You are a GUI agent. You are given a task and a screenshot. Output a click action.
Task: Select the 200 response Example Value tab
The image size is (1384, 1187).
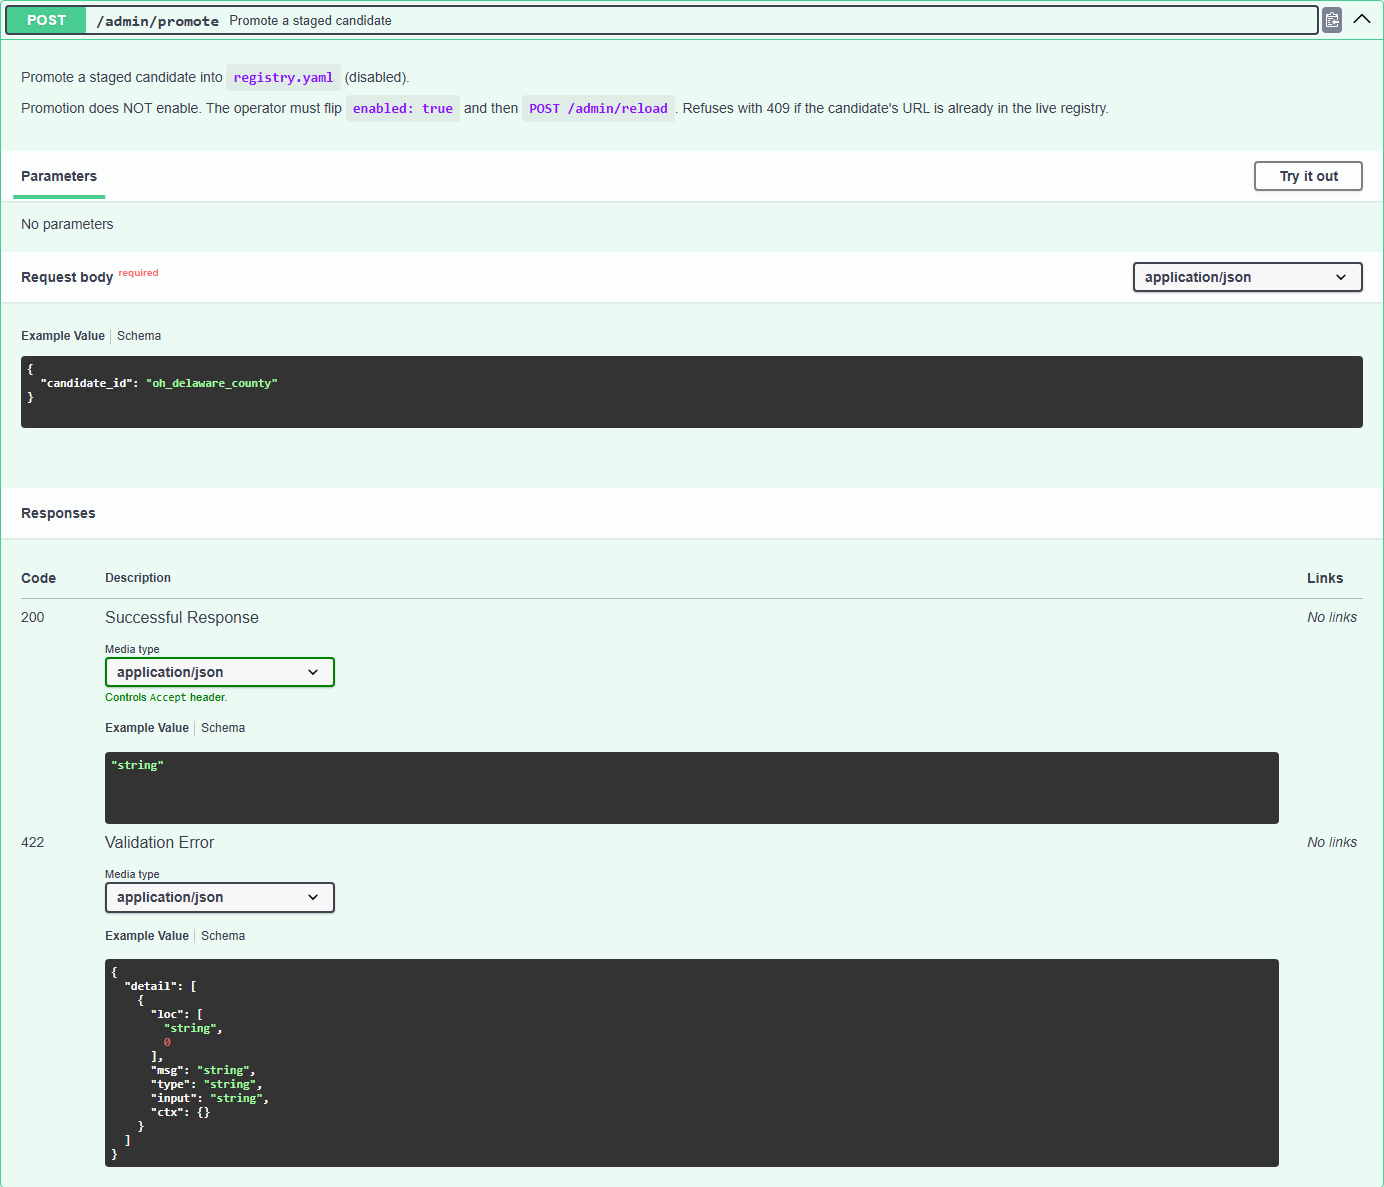(x=147, y=728)
